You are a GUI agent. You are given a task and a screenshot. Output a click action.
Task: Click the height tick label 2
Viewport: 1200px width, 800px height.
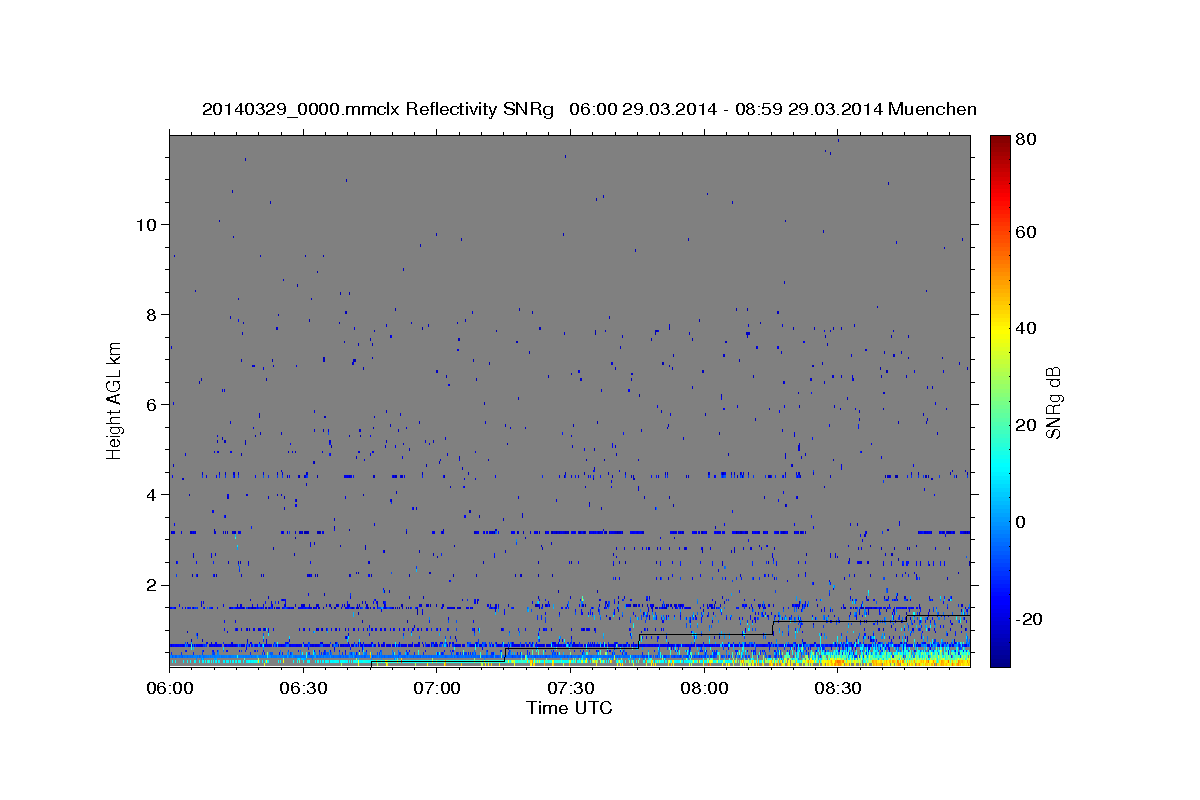pyautogui.click(x=152, y=585)
